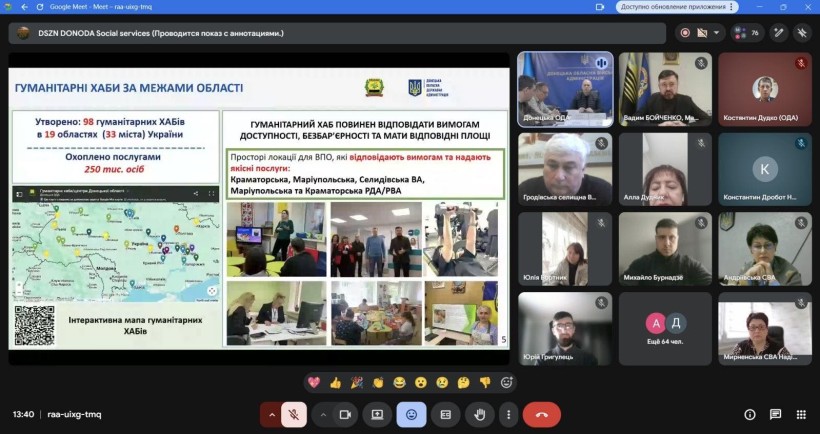The height and width of the screenshot is (434, 820).
Task: Select Константин Дробот's avatar tile
Action: (765, 169)
